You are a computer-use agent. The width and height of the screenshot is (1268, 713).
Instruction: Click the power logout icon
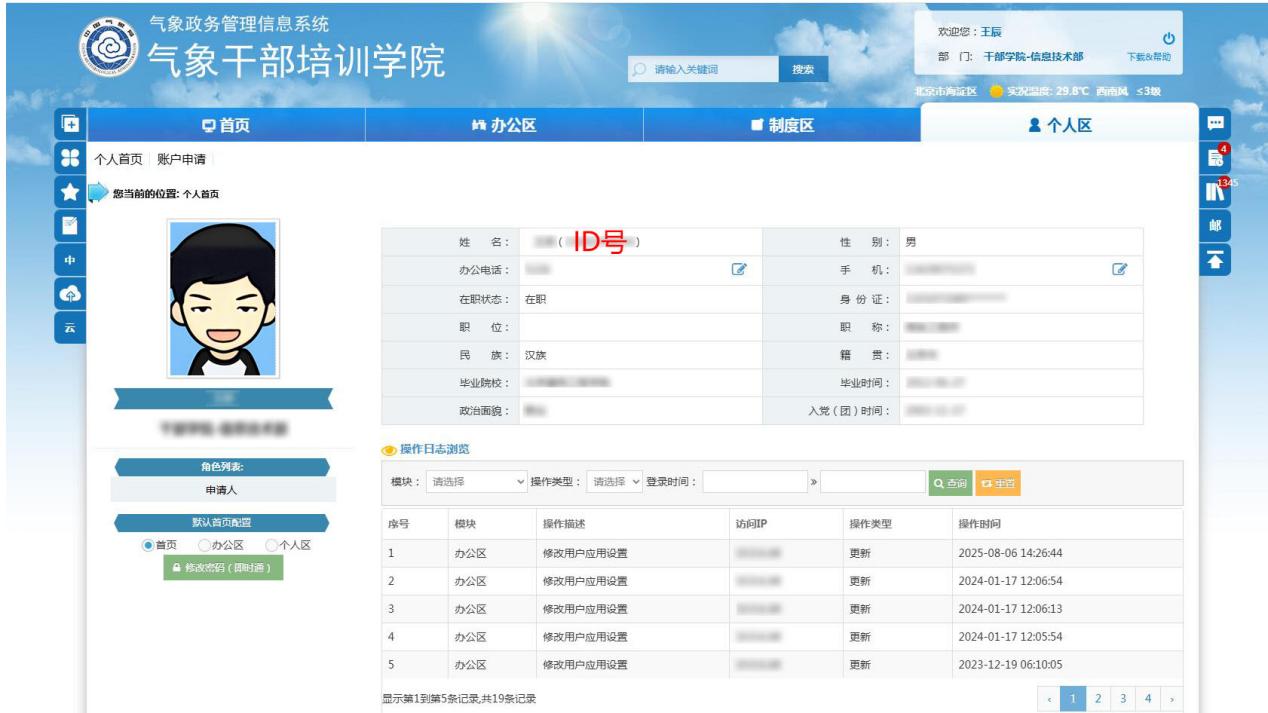tap(1168, 39)
